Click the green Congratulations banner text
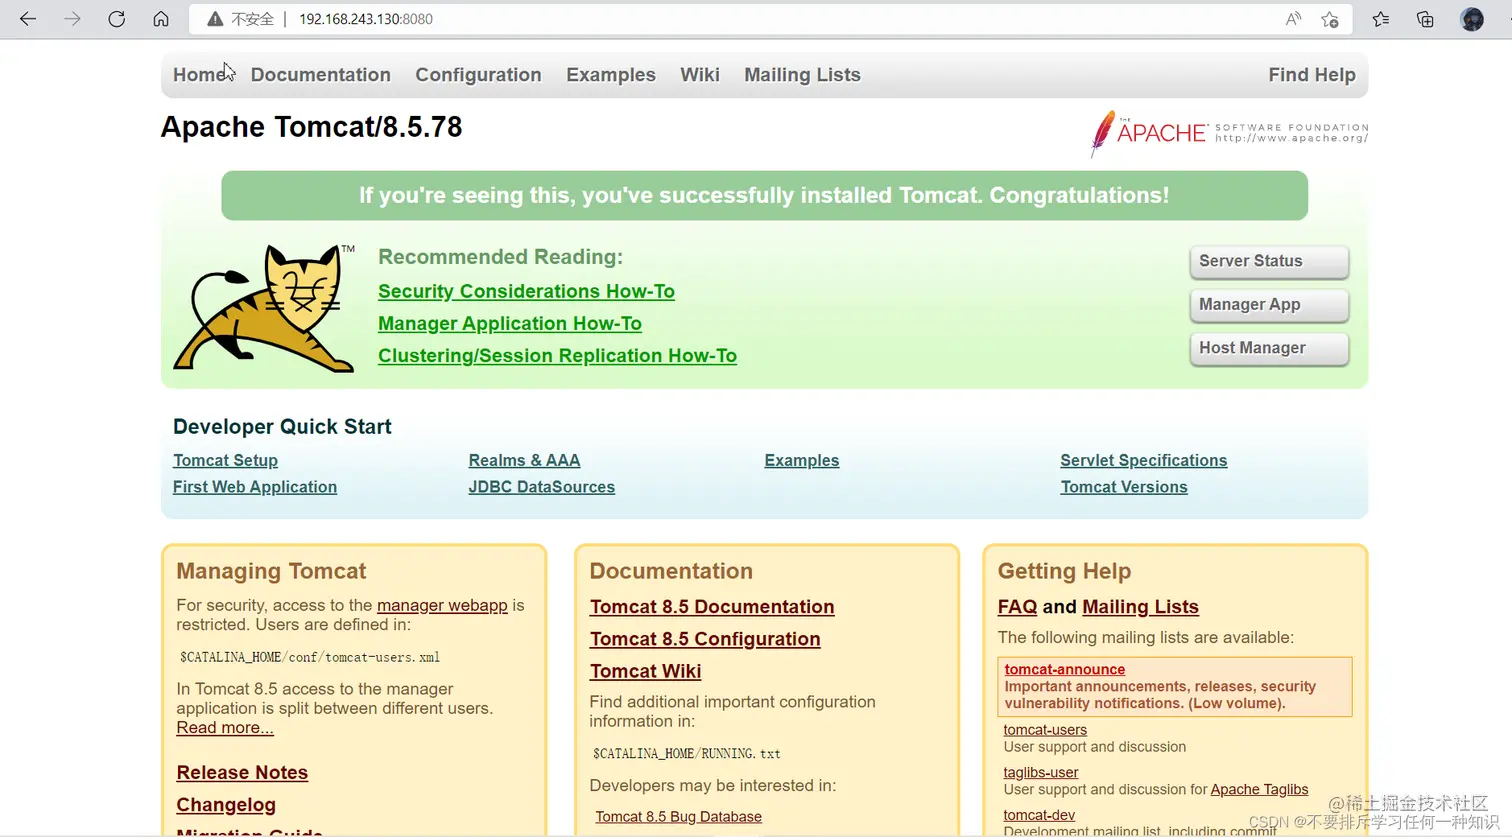This screenshot has height=837, width=1512. point(764,195)
